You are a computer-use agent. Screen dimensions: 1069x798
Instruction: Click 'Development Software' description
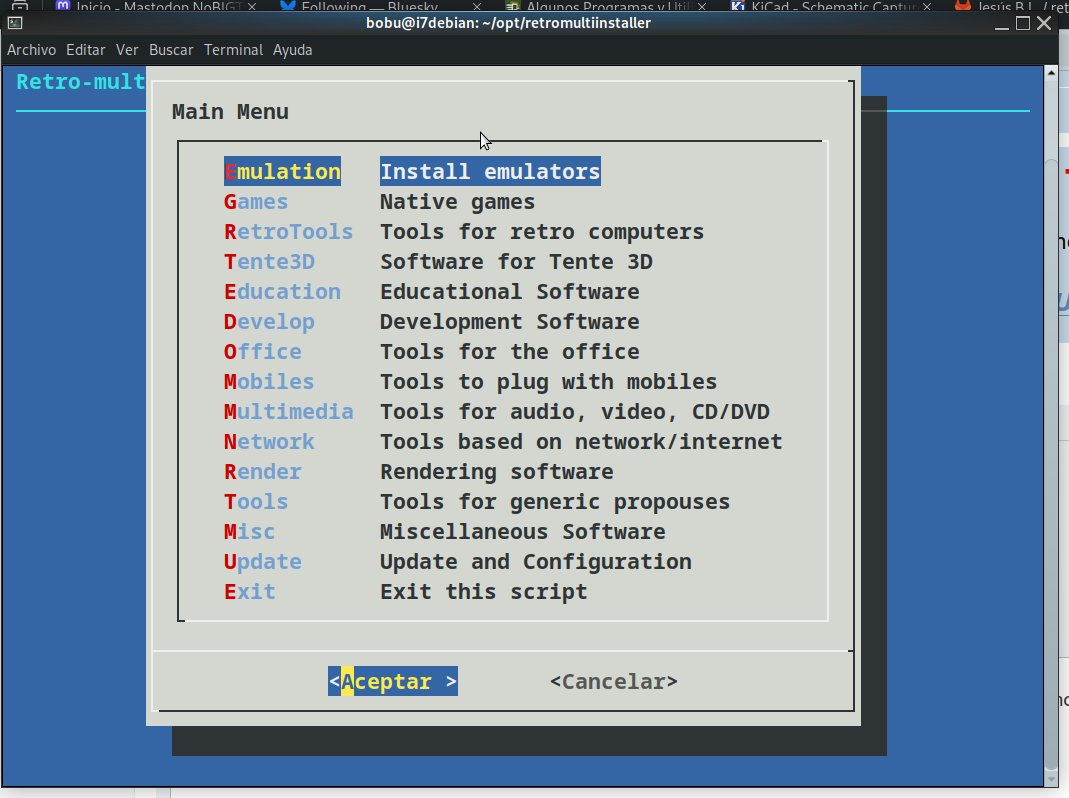510,322
